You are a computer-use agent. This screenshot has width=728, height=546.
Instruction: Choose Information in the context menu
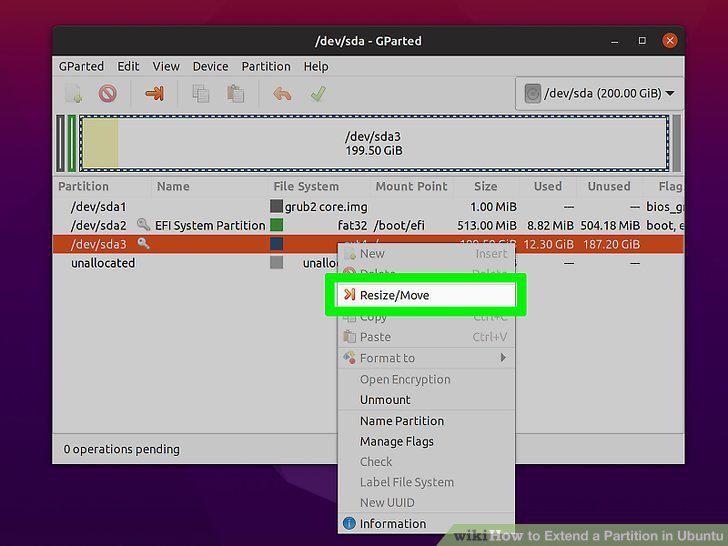pos(426,523)
